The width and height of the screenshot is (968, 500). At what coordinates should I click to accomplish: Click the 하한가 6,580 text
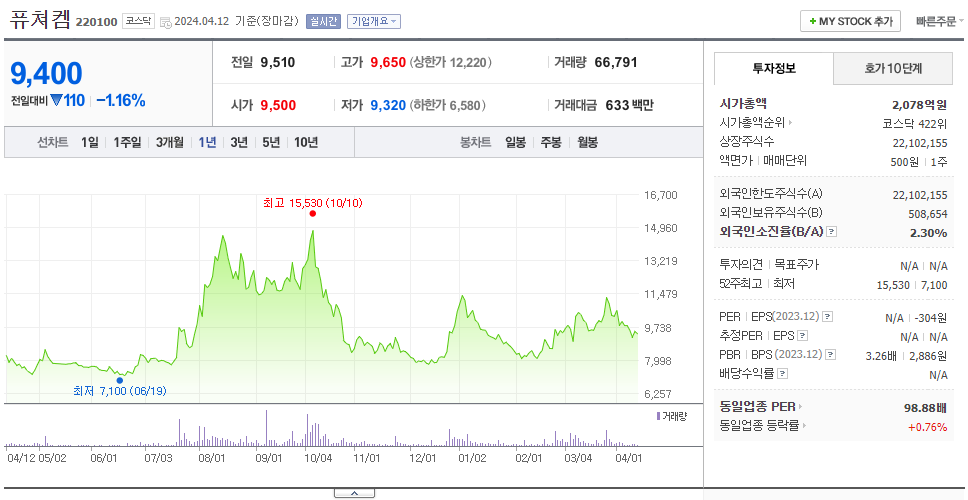[447, 106]
